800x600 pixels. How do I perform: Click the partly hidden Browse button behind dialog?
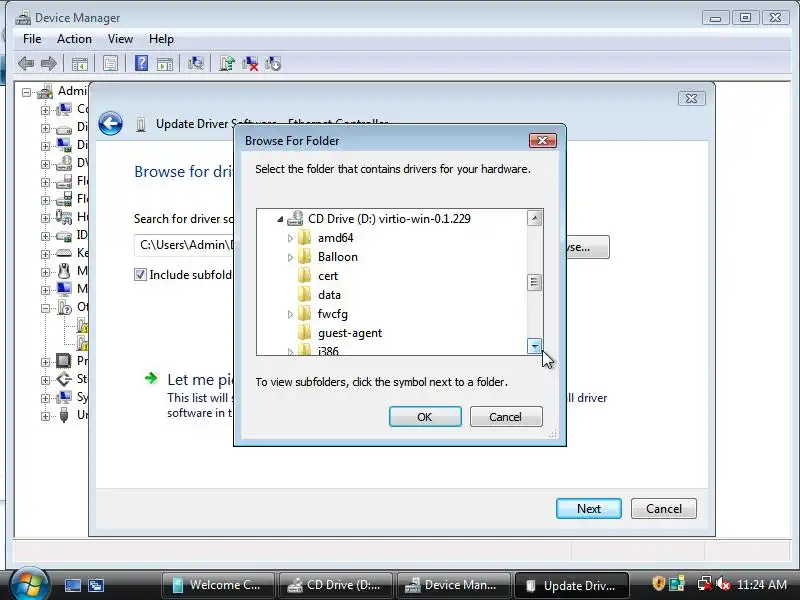(588, 247)
